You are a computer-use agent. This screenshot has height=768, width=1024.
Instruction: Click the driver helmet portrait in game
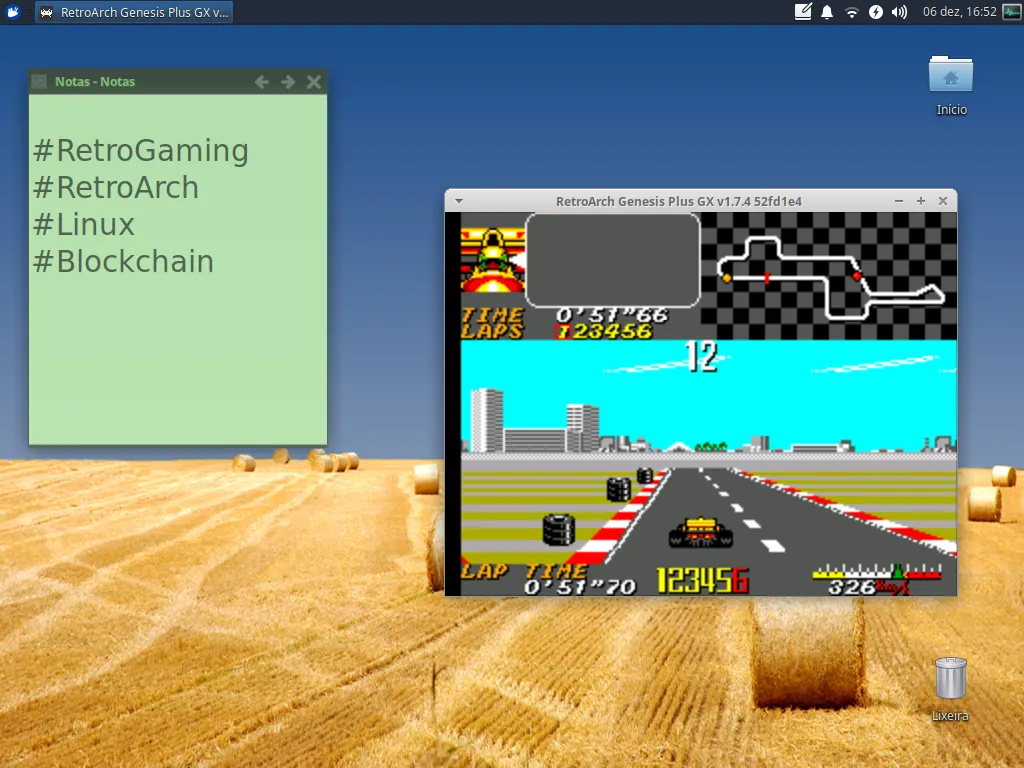pos(493,259)
